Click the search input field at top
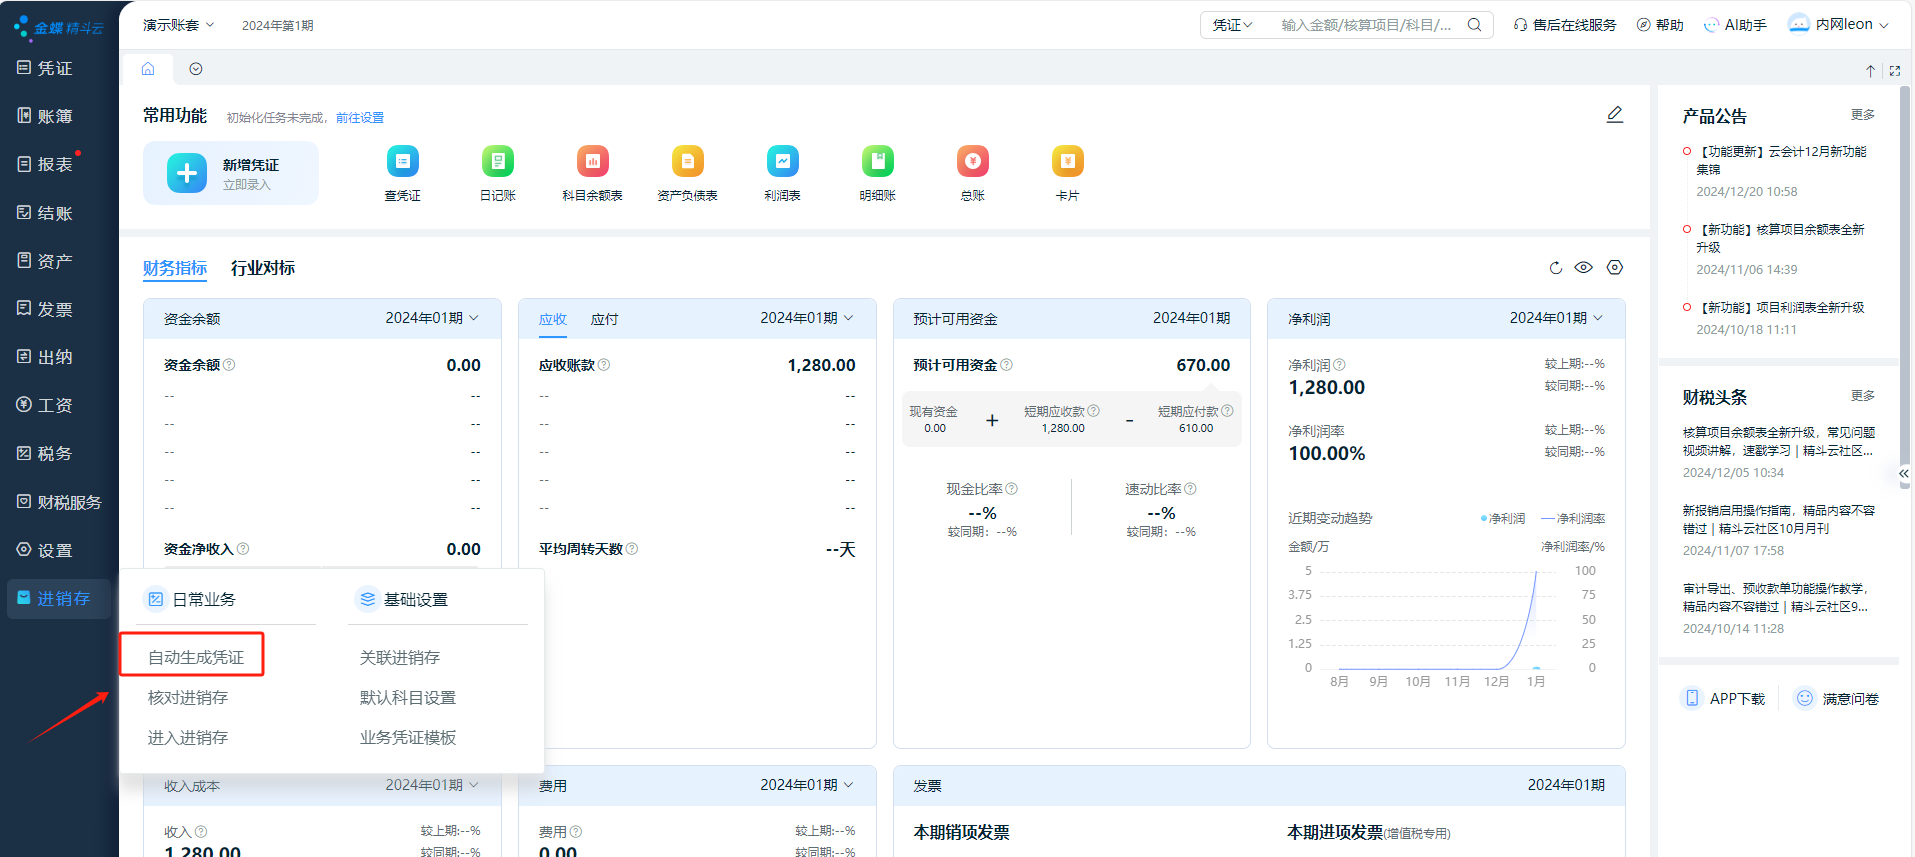Viewport: 1915px width, 857px height. pyautogui.click(x=1366, y=25)
